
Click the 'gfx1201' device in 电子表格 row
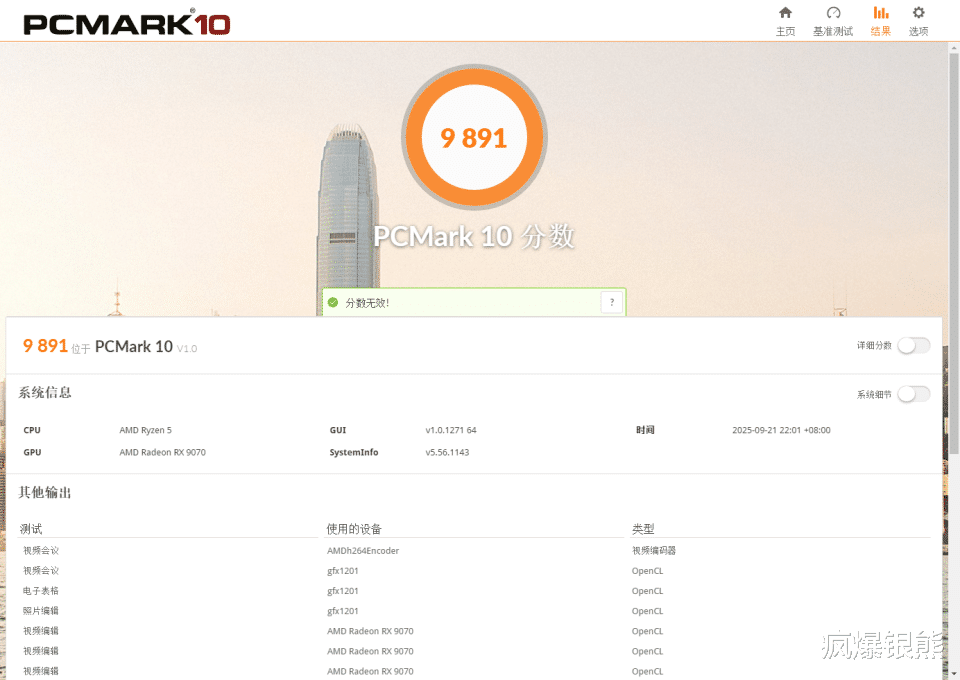click(x=343, y=591)
